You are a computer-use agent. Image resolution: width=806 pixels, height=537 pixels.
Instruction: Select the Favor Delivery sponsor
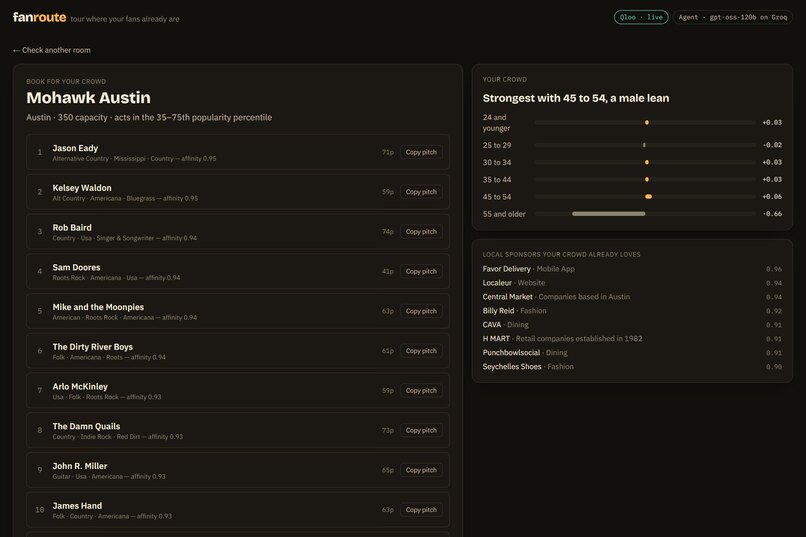pos(506,269)
